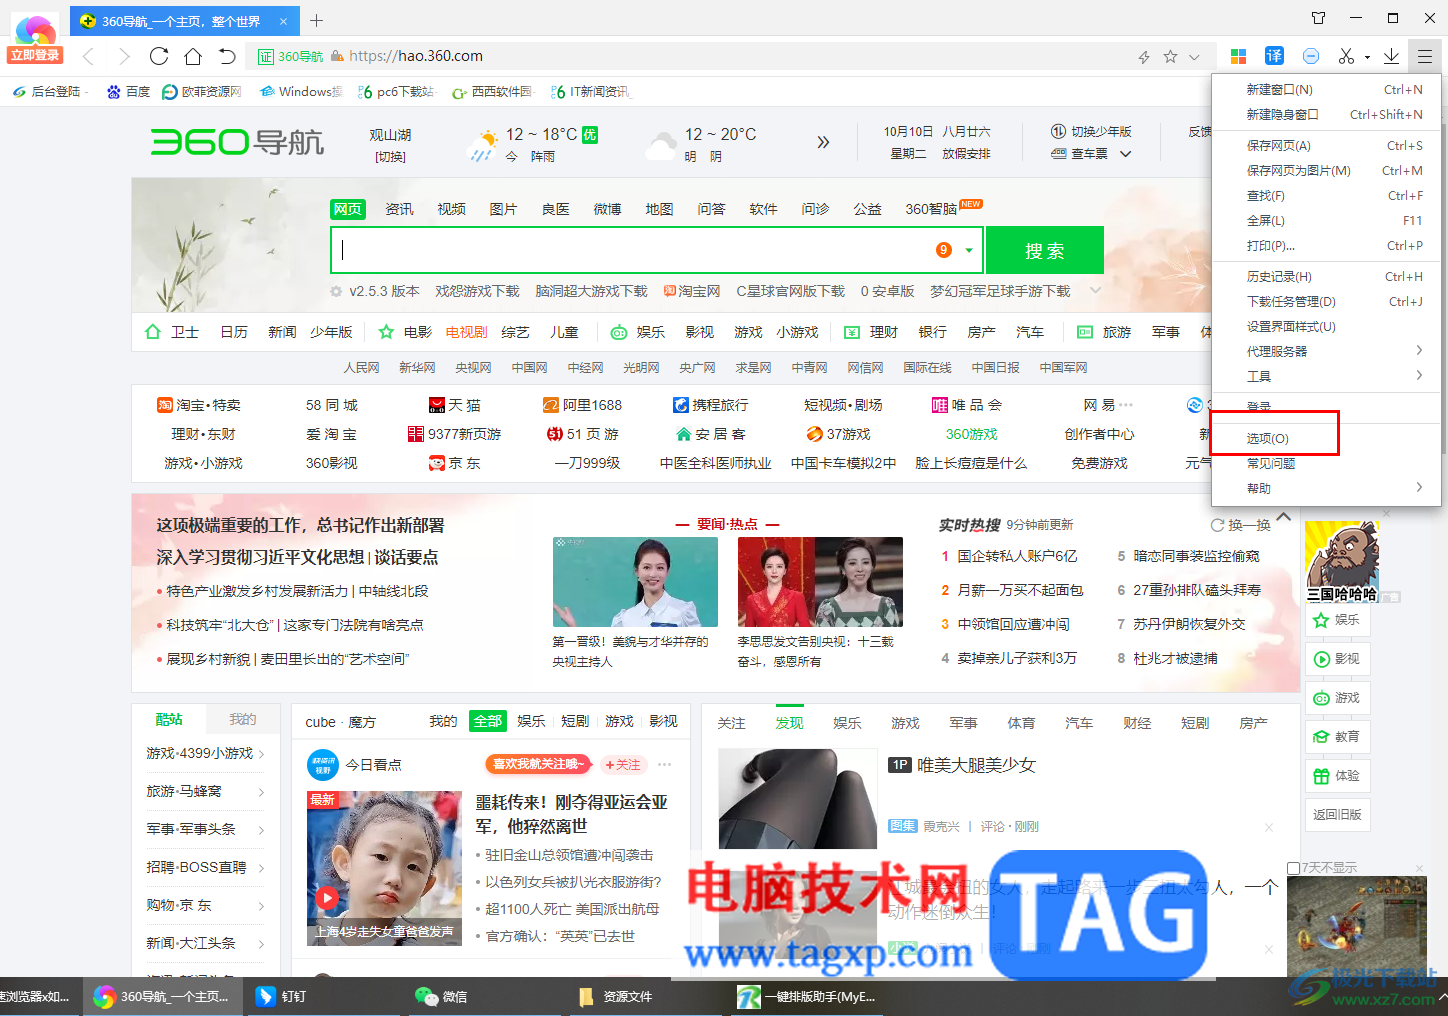The image size is (1448, 1016).
Task: Expand the hot search links chevron
Action: tap(1095, 291)
